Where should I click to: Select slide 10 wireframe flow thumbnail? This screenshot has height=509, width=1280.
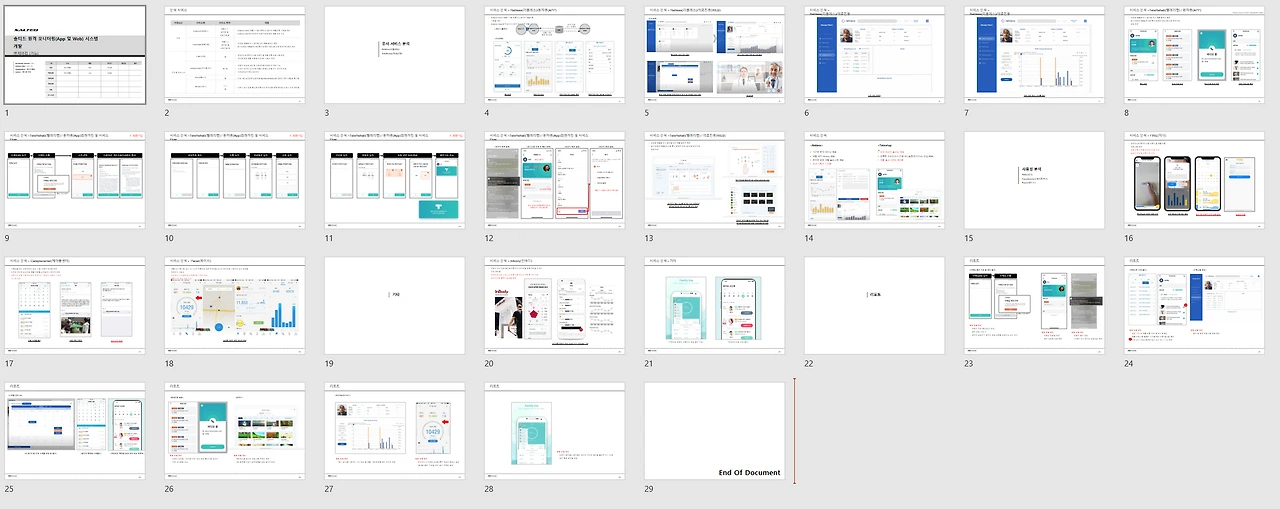pyautogui.click(x=234, y=180)
